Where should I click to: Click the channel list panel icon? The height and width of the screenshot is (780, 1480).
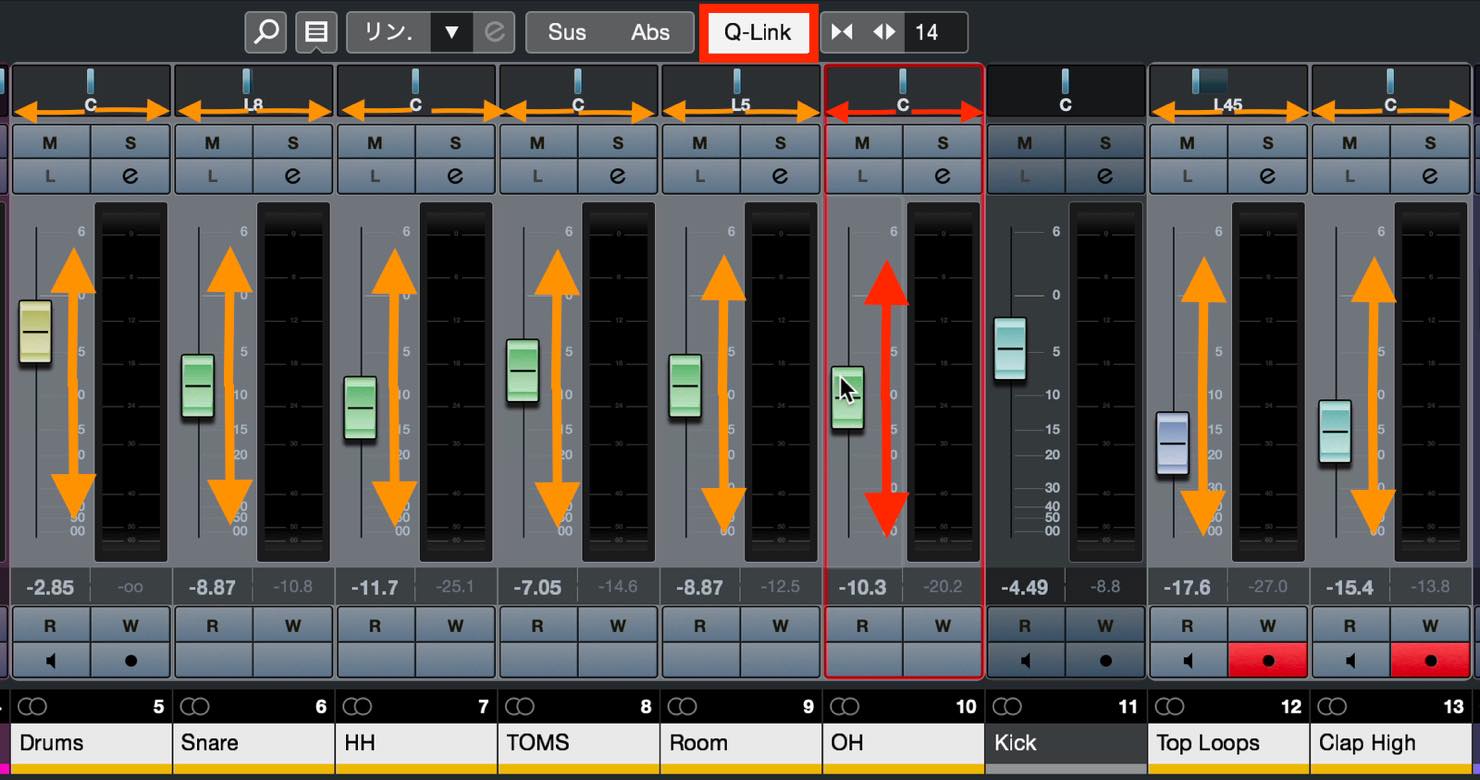pyautogui.click(x=316, y=32)
